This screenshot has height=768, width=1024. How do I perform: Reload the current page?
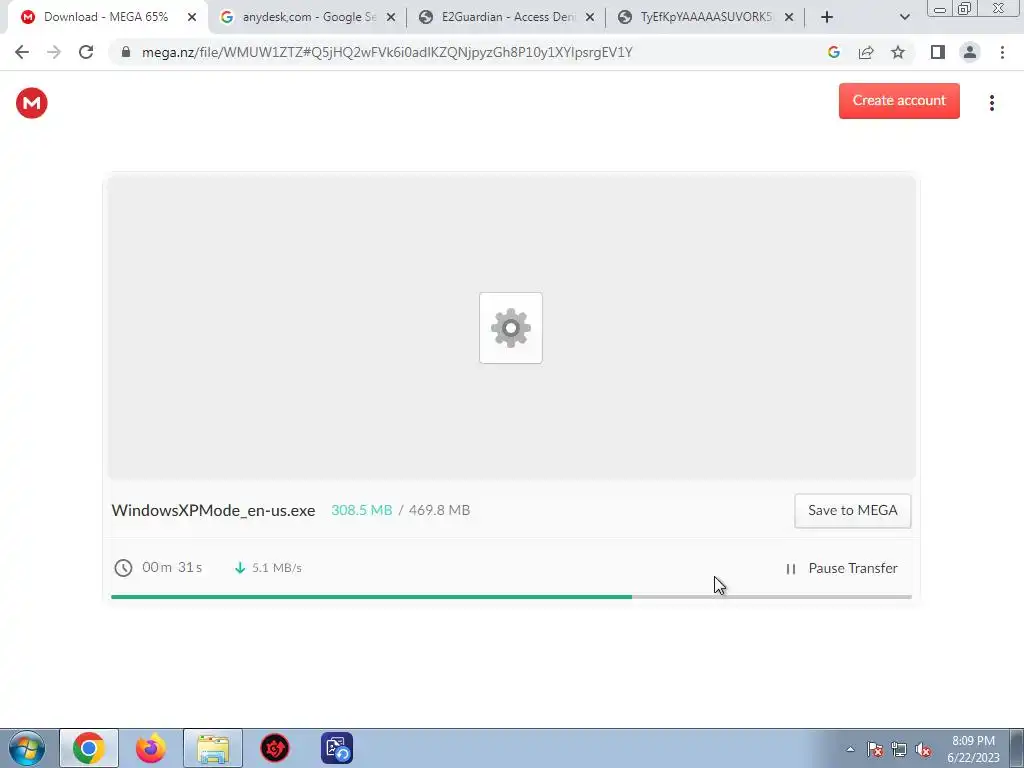tap(86, 52)
